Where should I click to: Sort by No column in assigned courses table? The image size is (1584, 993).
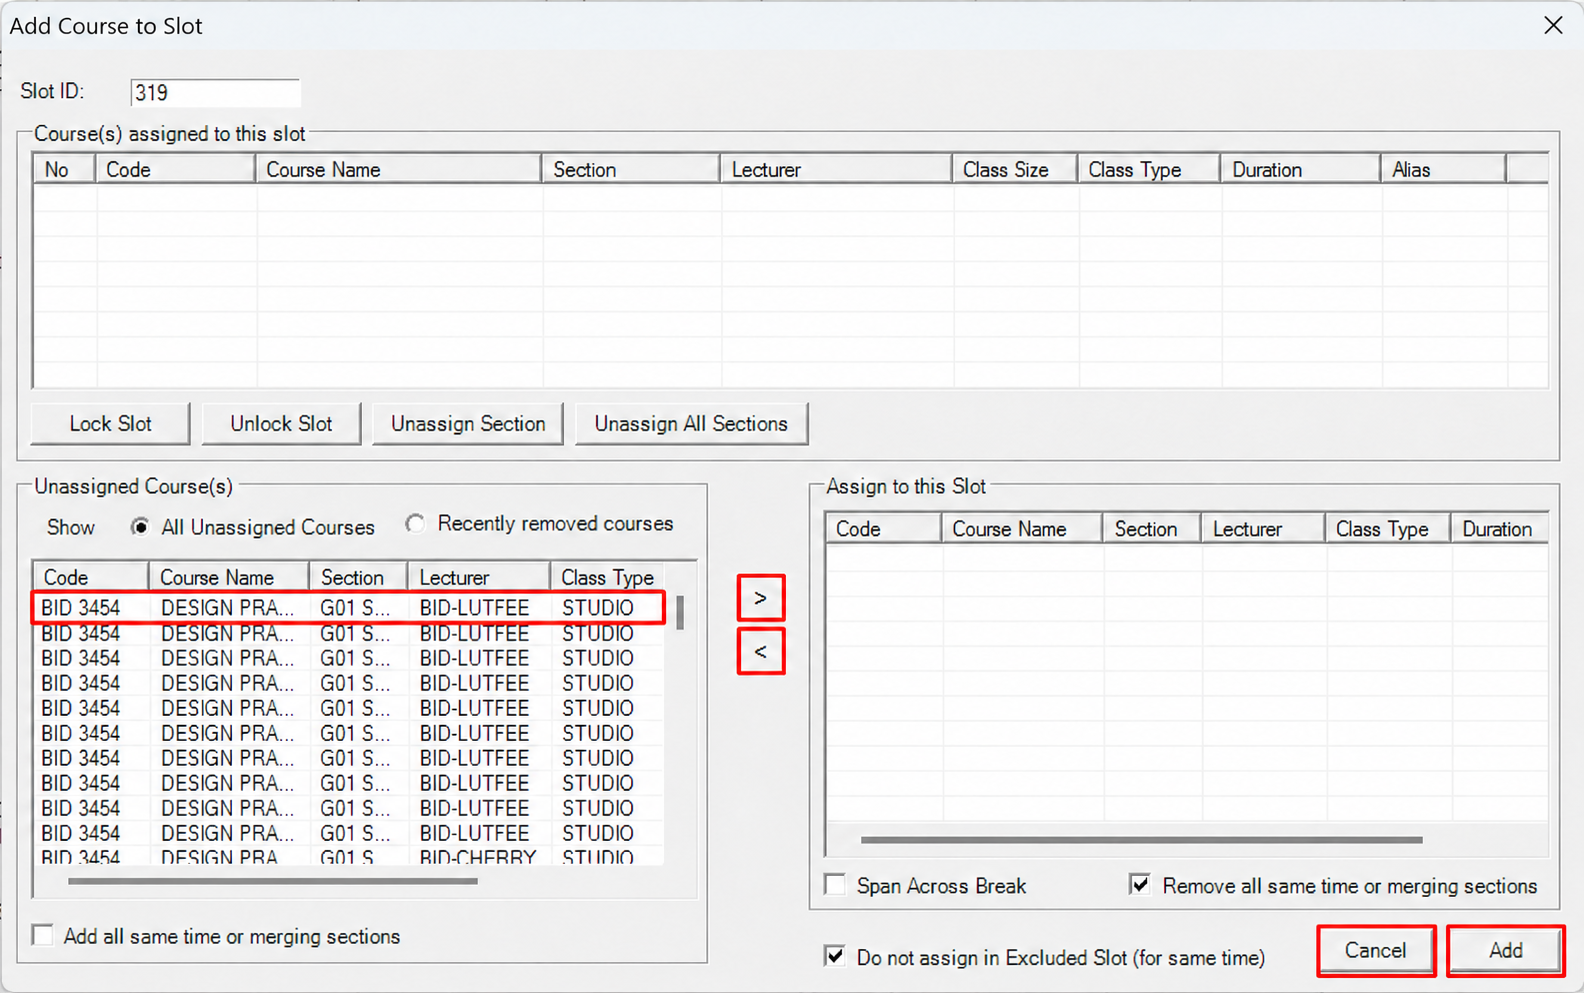64,170
